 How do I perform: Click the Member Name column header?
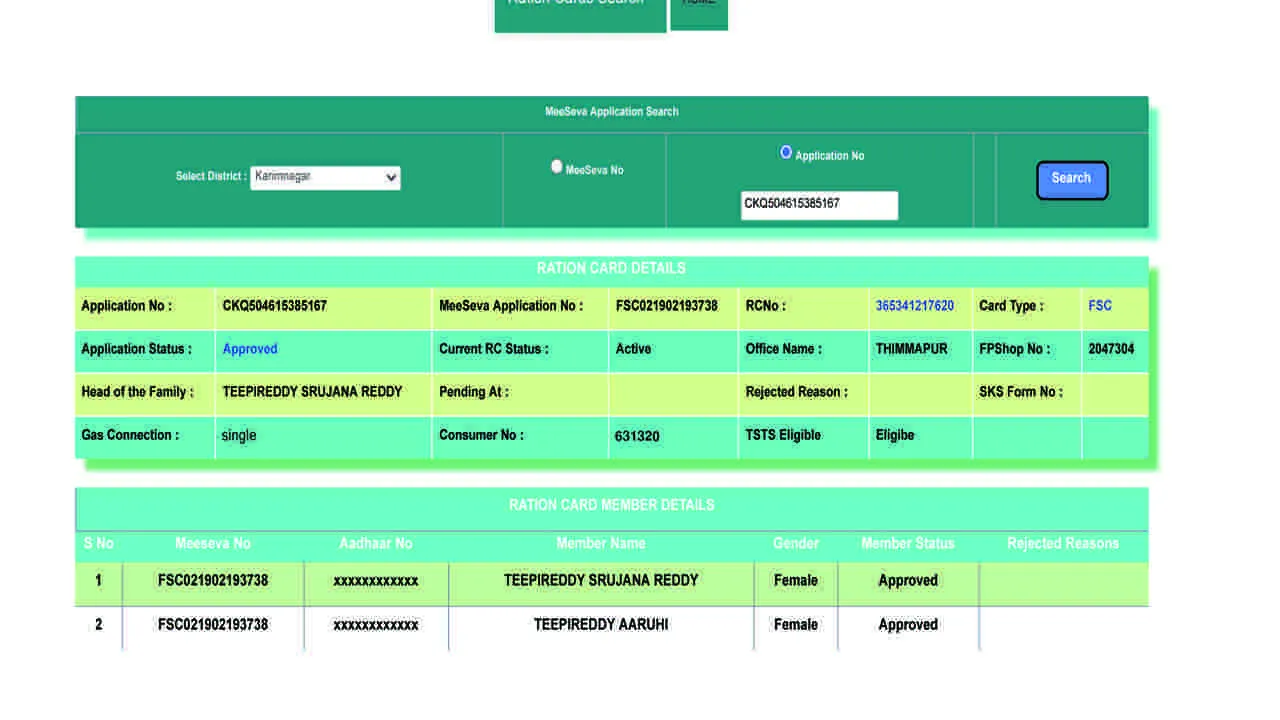[601, 544]
